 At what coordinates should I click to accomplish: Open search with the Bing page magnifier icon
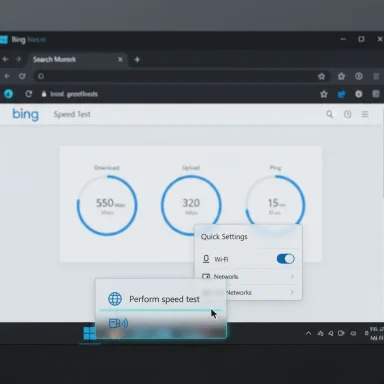330,114
